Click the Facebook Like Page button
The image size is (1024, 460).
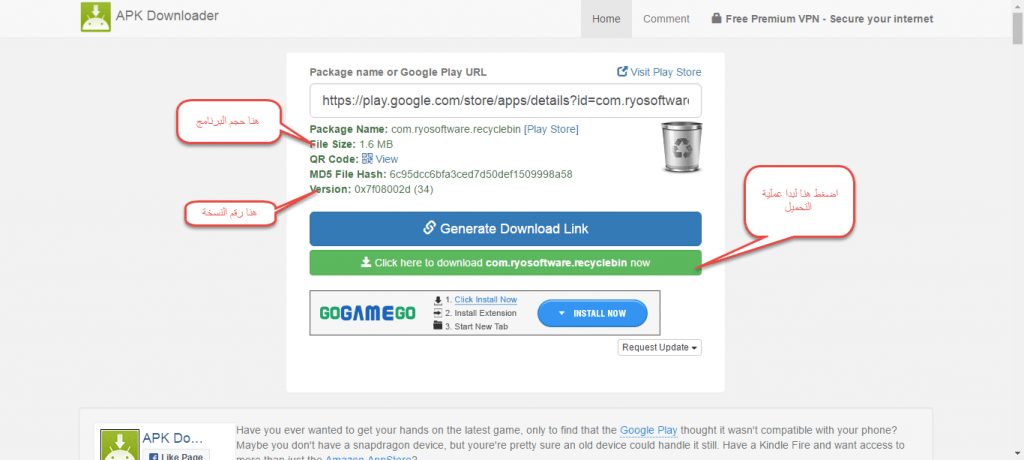[x=176, y=456]
